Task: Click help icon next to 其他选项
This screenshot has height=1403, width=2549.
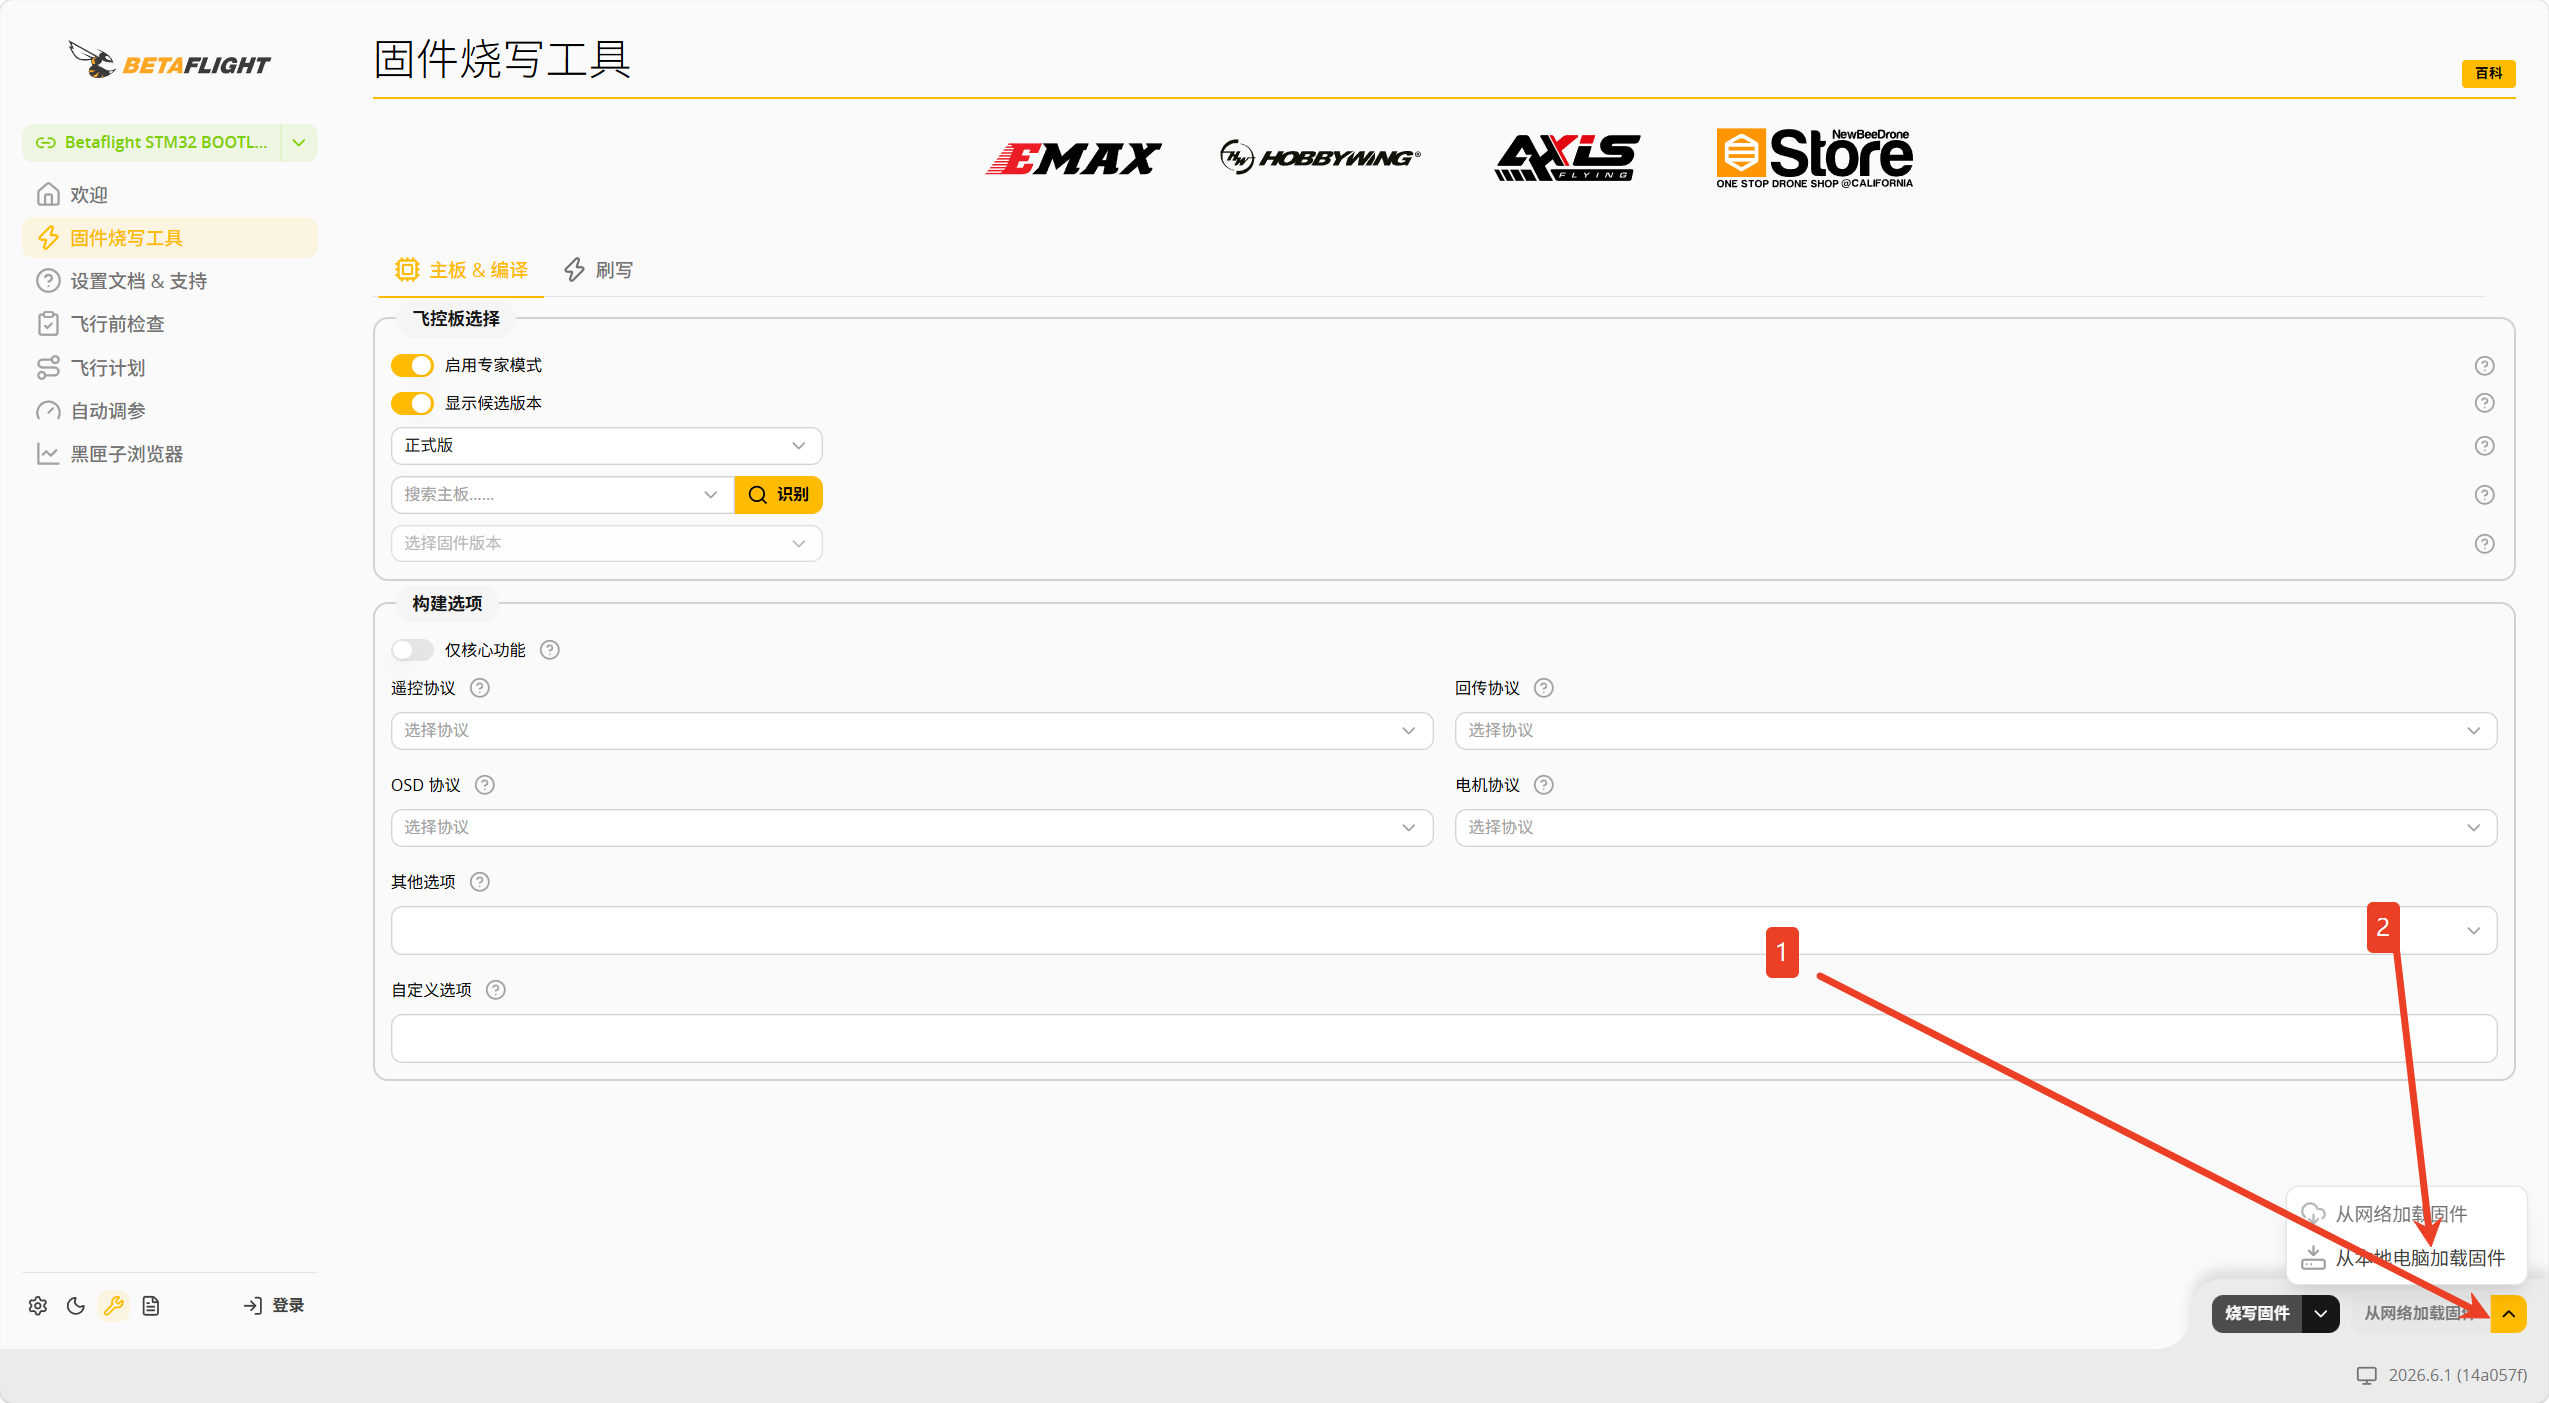Action: tap(480, 882)
